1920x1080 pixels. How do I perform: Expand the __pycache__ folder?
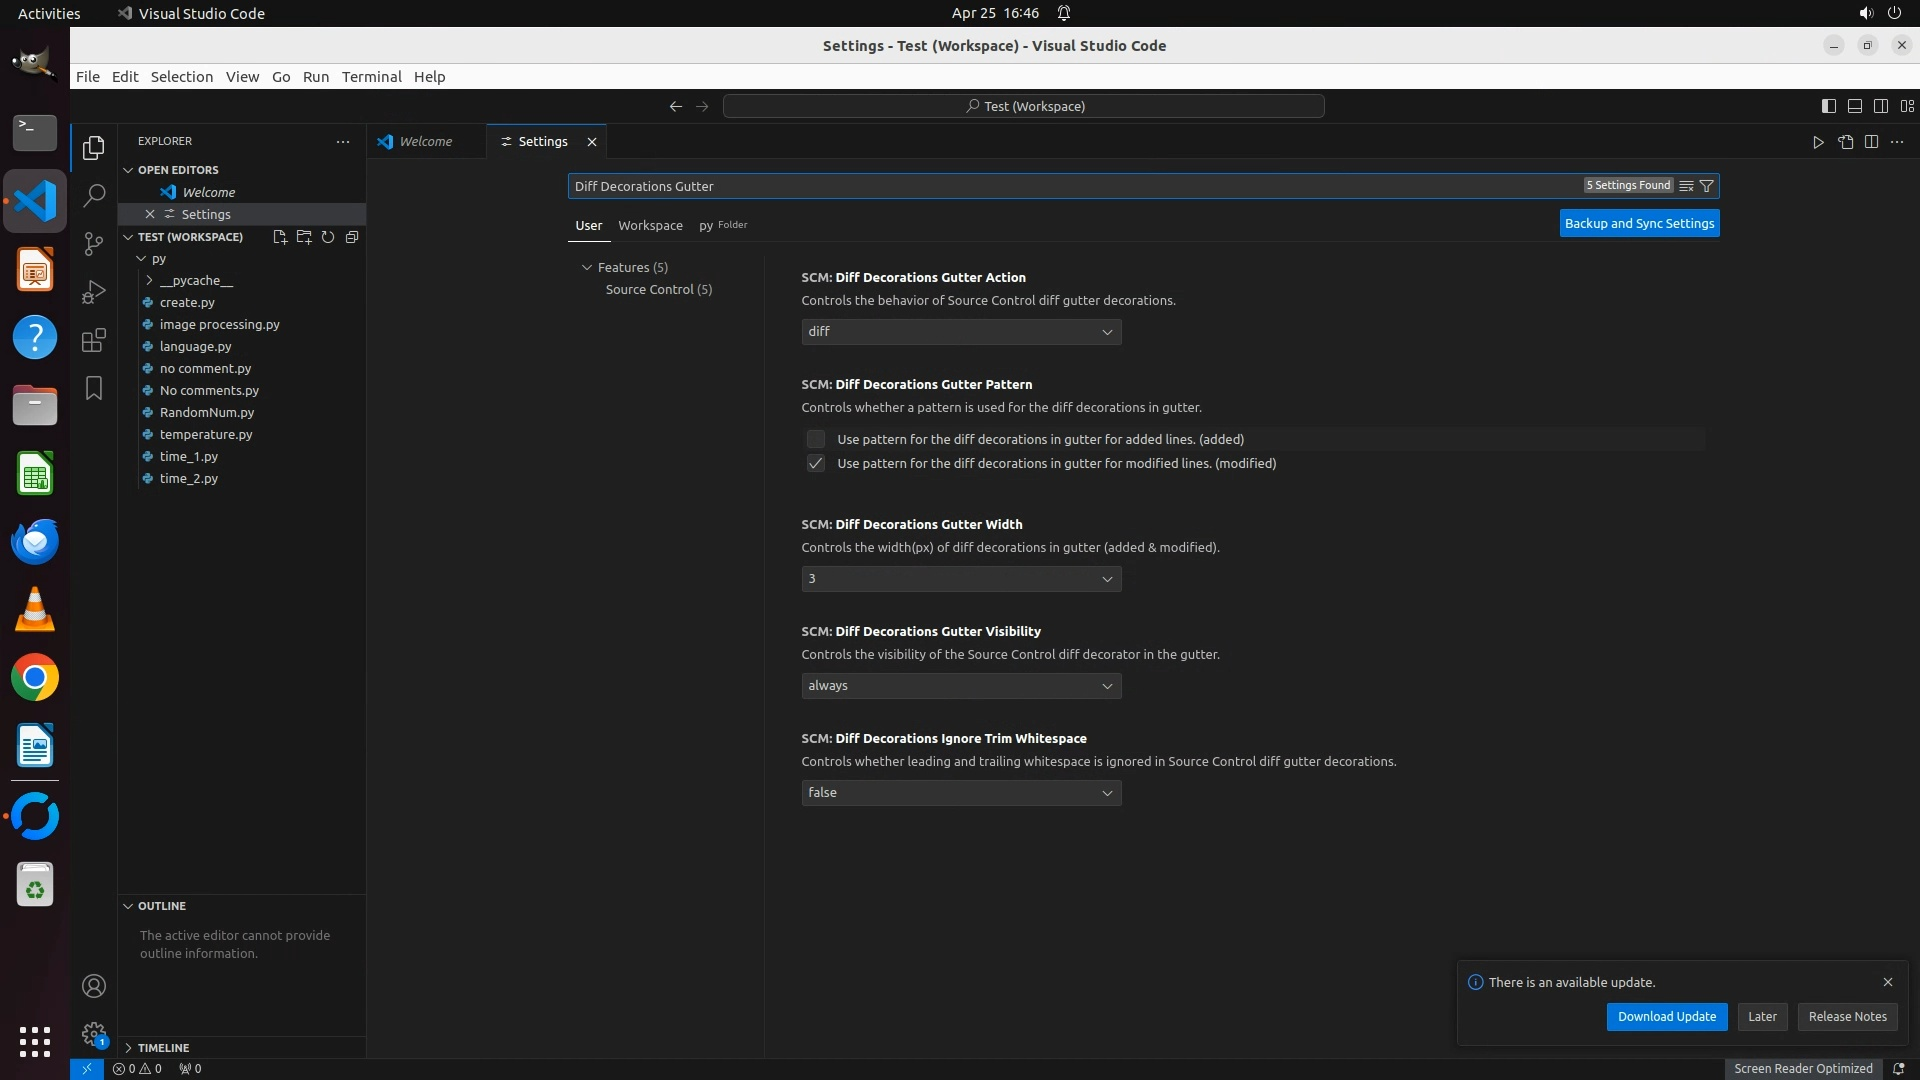pyautogui.click(x=195, y=280)
